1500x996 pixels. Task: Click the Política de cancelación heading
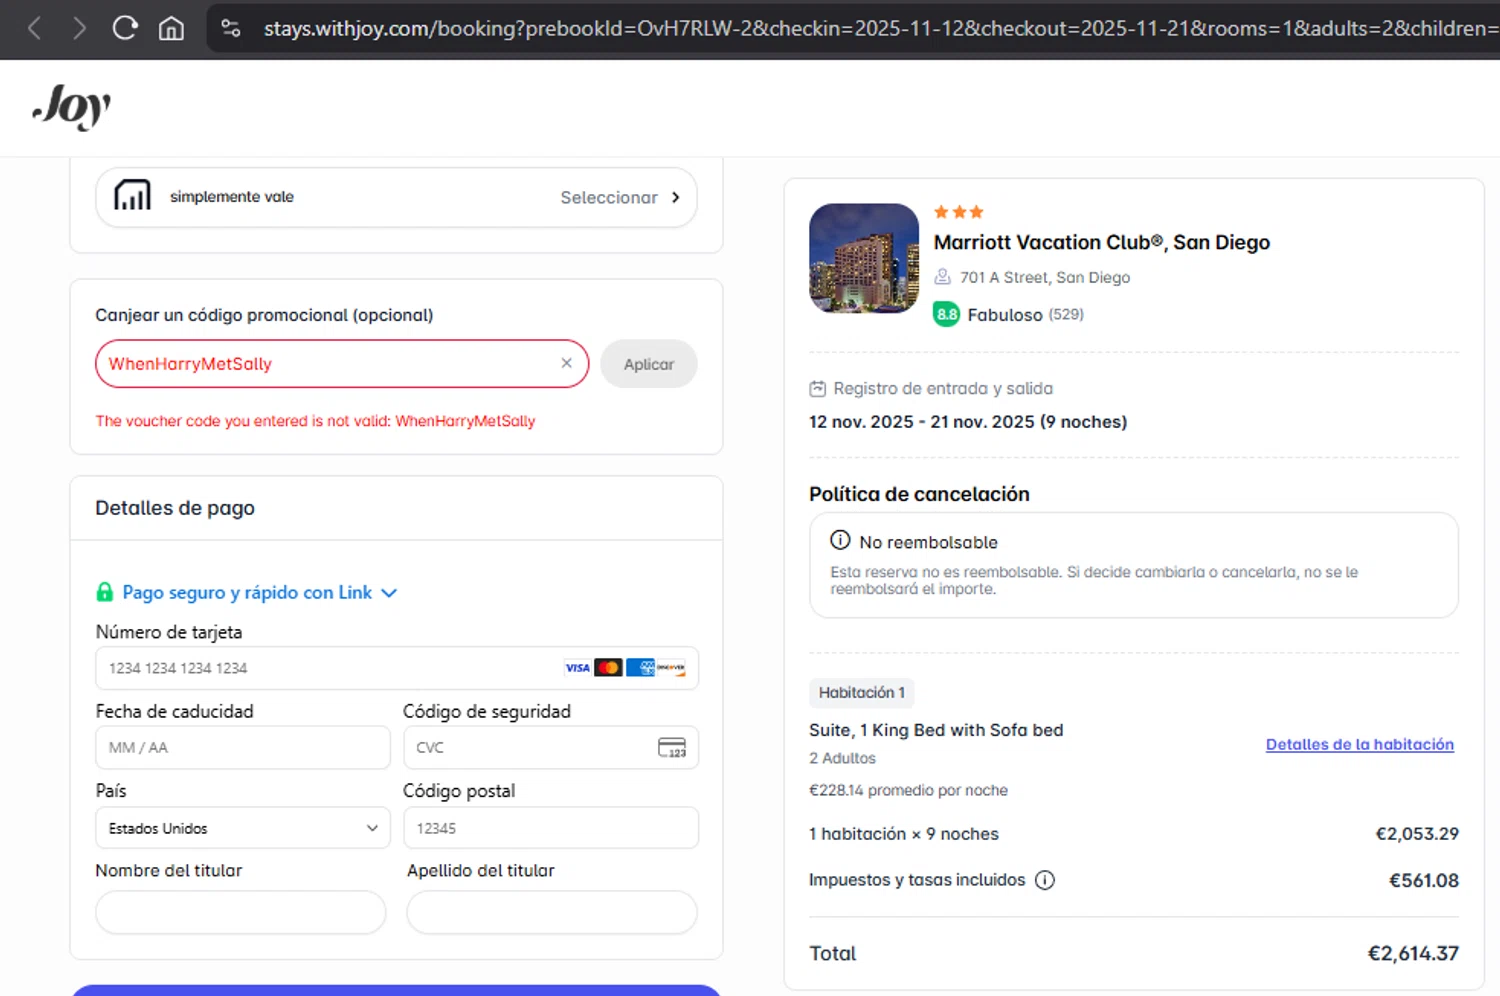coord(919,494)
